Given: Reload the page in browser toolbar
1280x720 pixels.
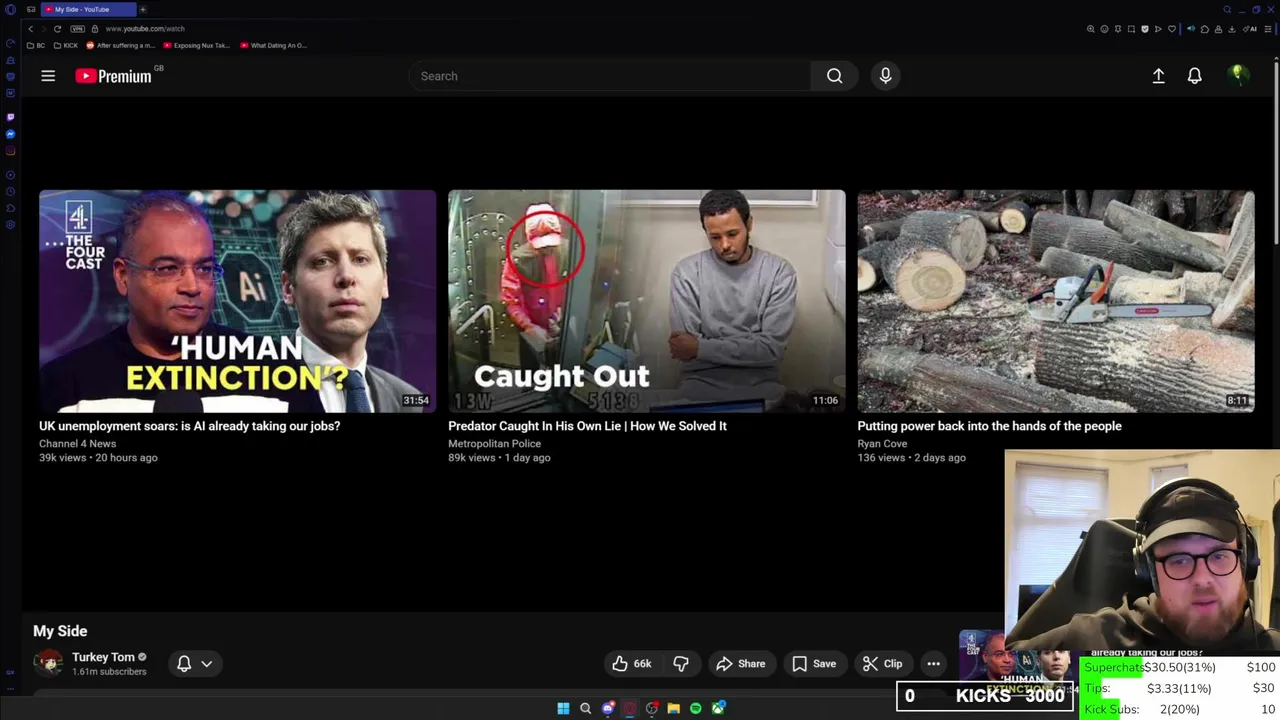Looking at the screenshot, I should 57,29.
